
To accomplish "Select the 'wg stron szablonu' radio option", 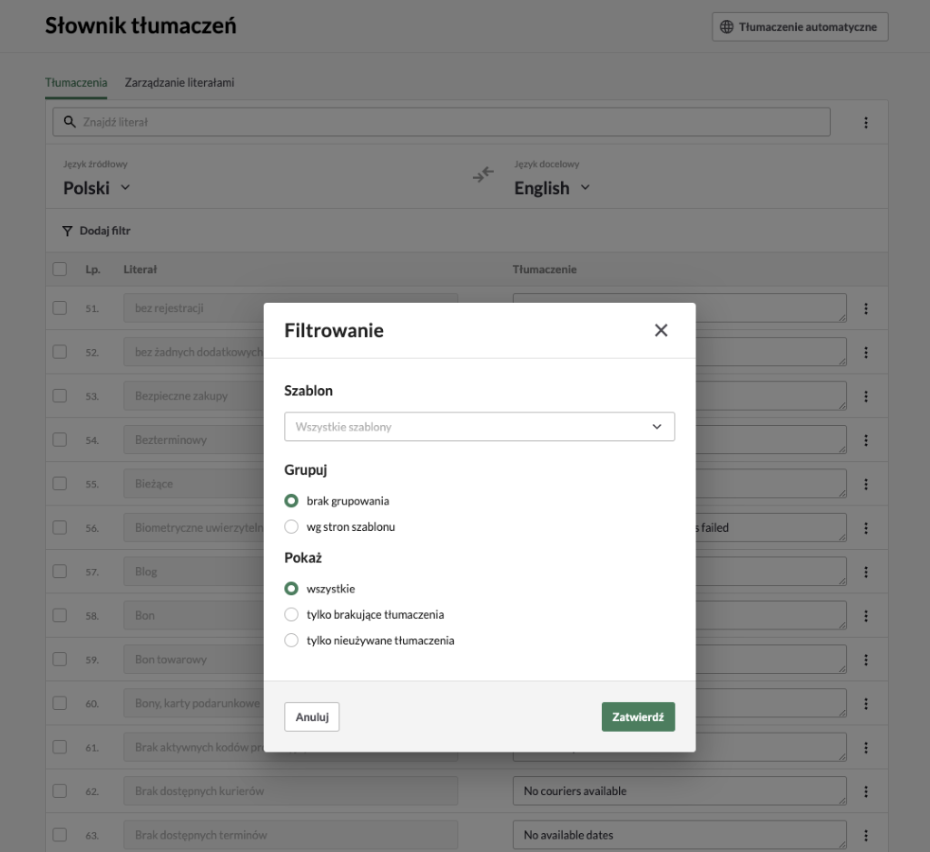I will (291, 527).
